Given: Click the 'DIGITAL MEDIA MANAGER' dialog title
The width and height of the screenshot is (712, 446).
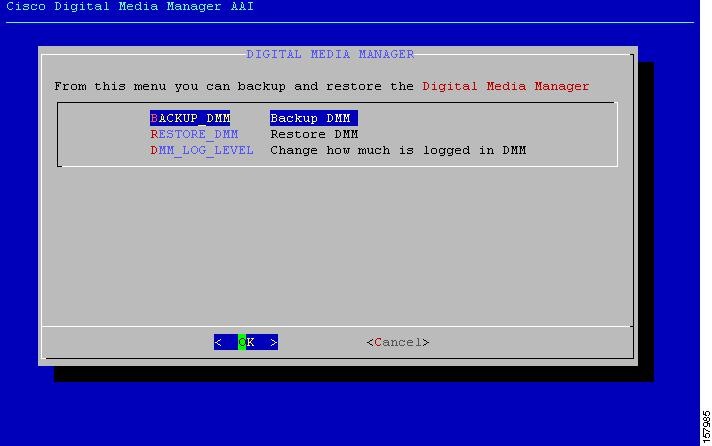Looking at the screenshot, I should pyautogui.click(x=330, y=54).
